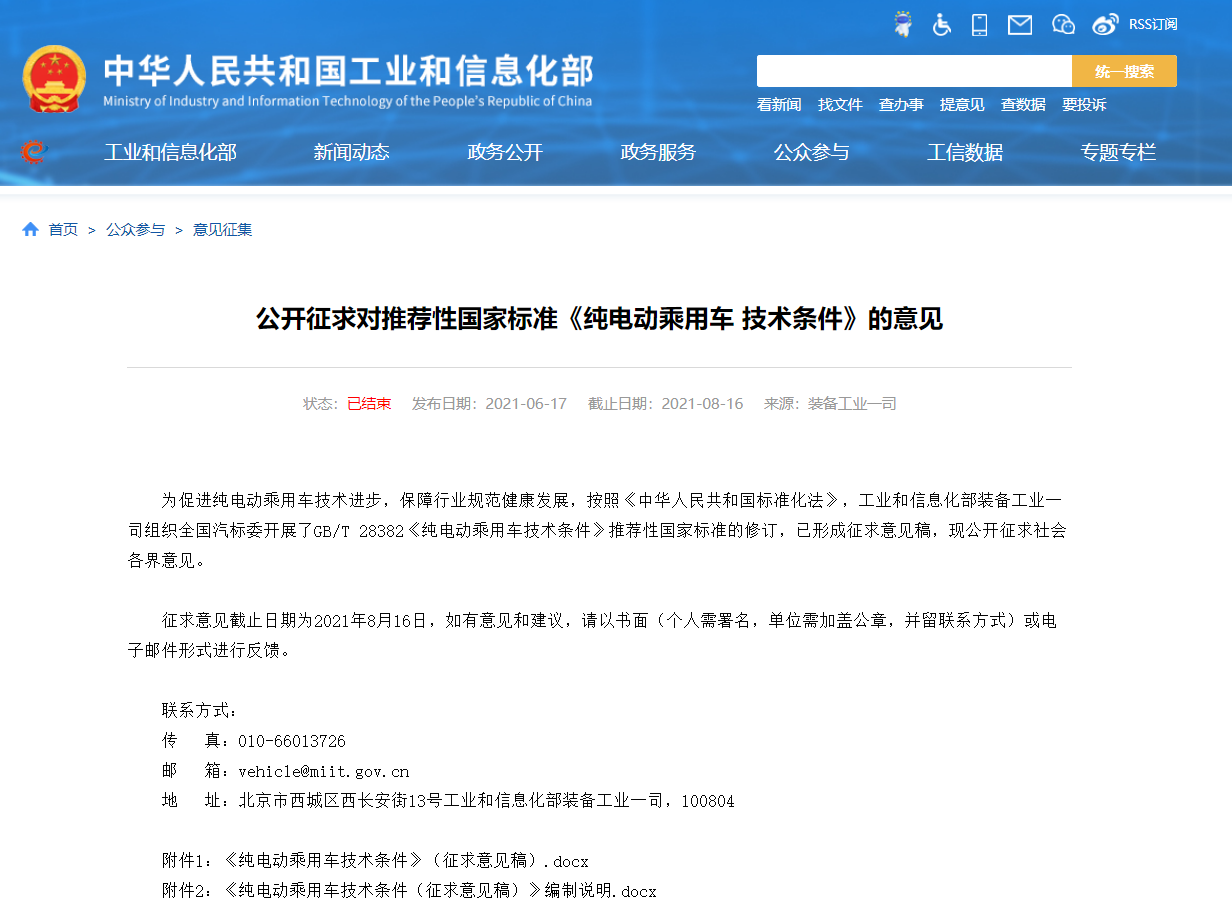Image resolution: width=1232 pixels, height=919 pixels.
Task: Open the 新闻动态 menu
Action: click(x=351, y=152)
